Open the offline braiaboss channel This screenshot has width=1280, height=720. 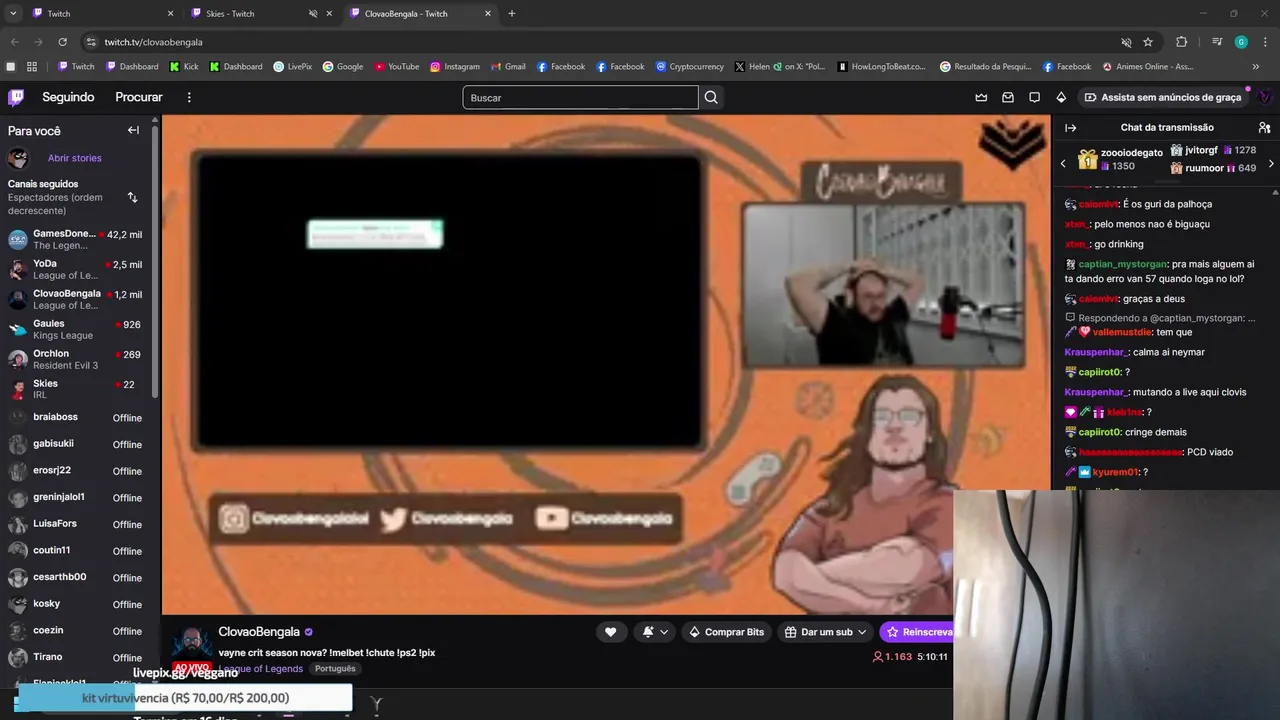(x=75, y=417)
